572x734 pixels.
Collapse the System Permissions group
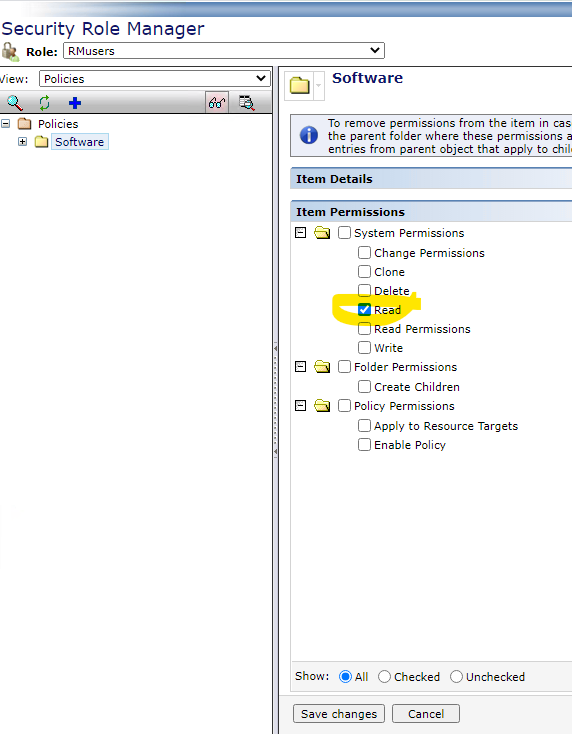[x=301, y=232]
